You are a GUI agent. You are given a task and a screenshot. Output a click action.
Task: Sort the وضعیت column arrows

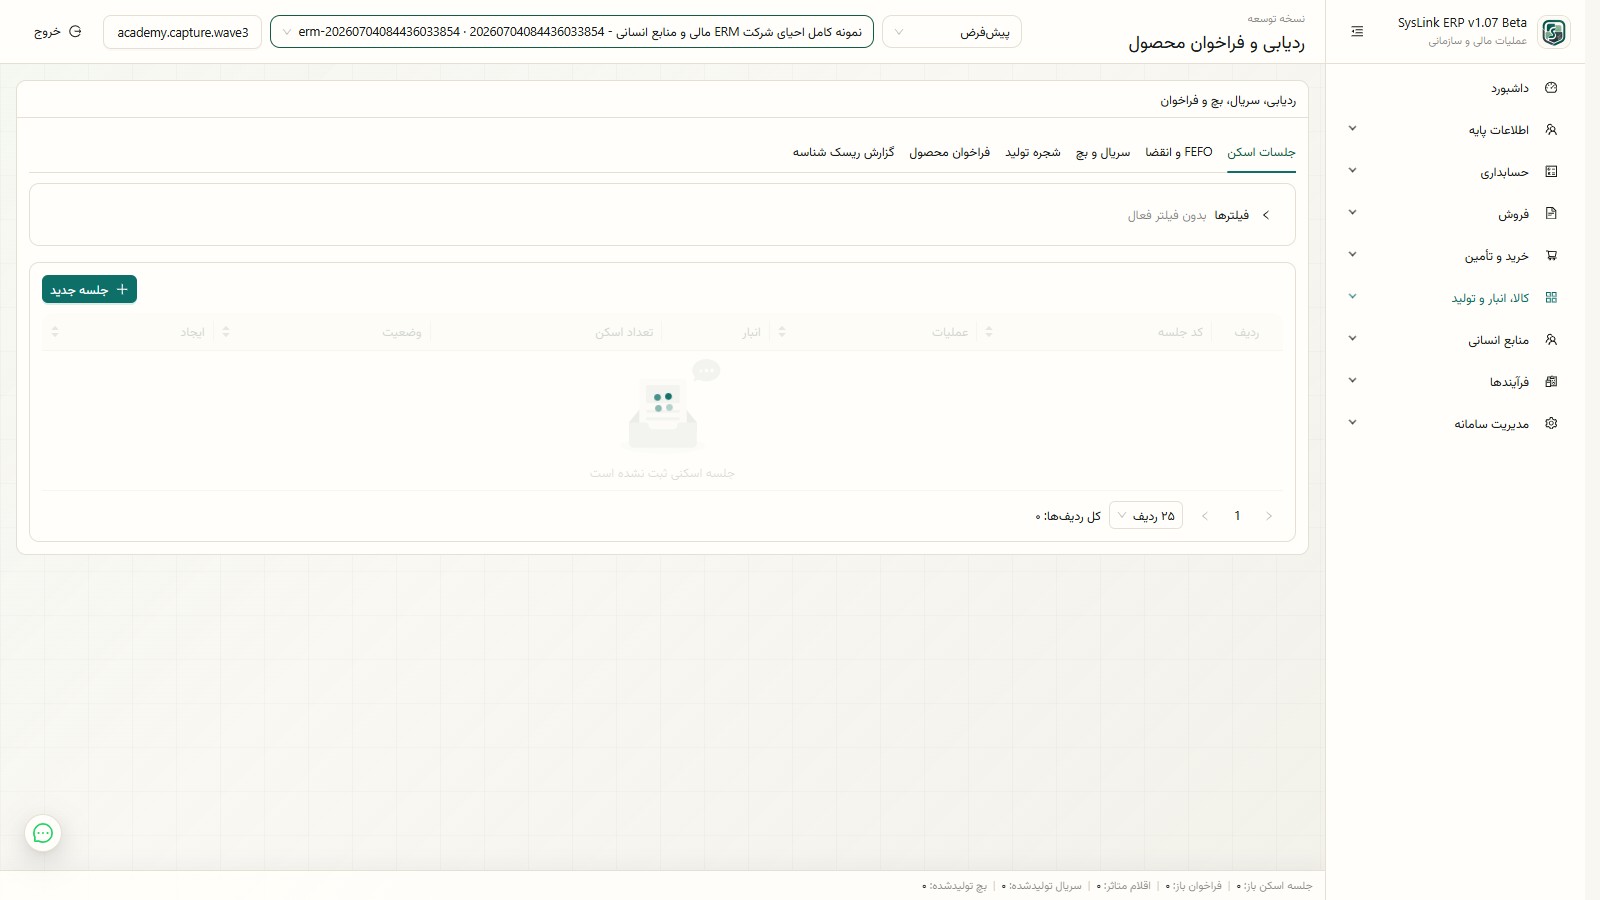click(x=226, y=332)
